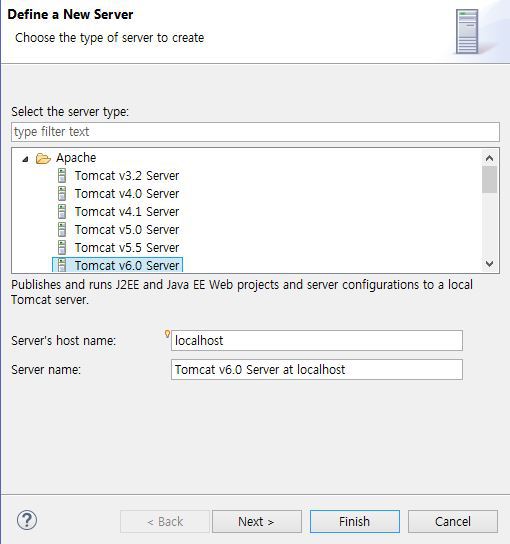The width and height of the screenshot is (510, 544).
Task: Click the server list scrollbar thumb
Action: 490,179
